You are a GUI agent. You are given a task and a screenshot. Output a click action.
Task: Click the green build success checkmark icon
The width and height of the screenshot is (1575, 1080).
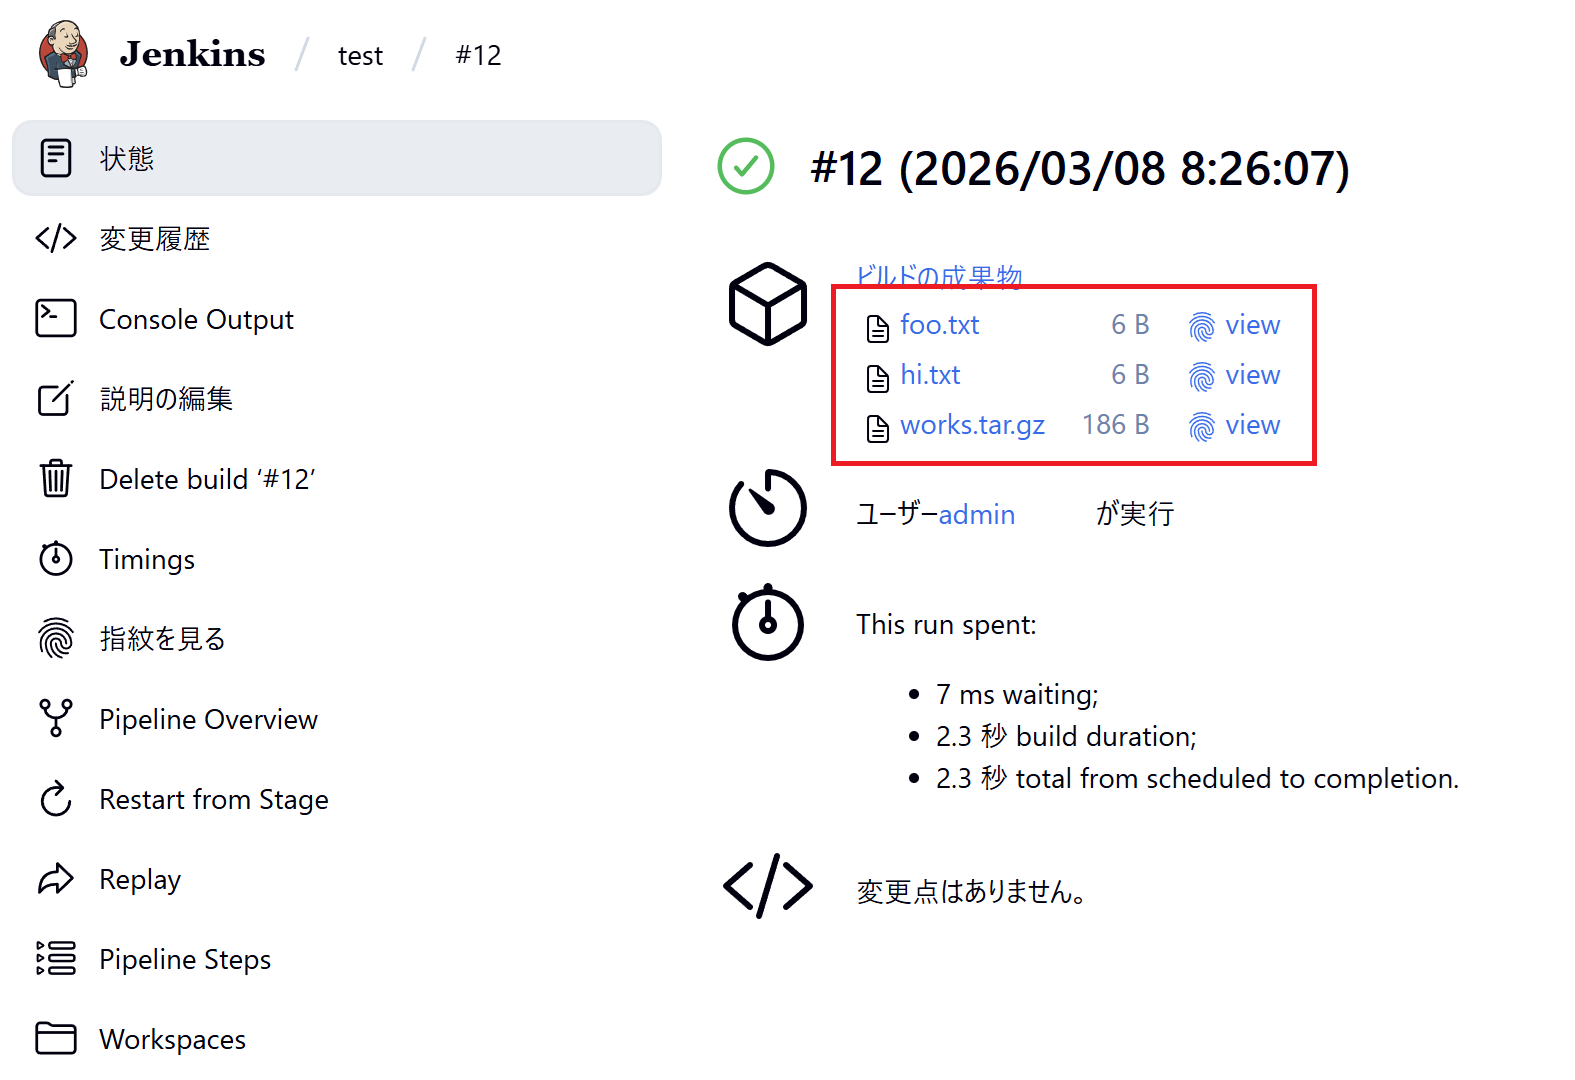tap(746, 166)
